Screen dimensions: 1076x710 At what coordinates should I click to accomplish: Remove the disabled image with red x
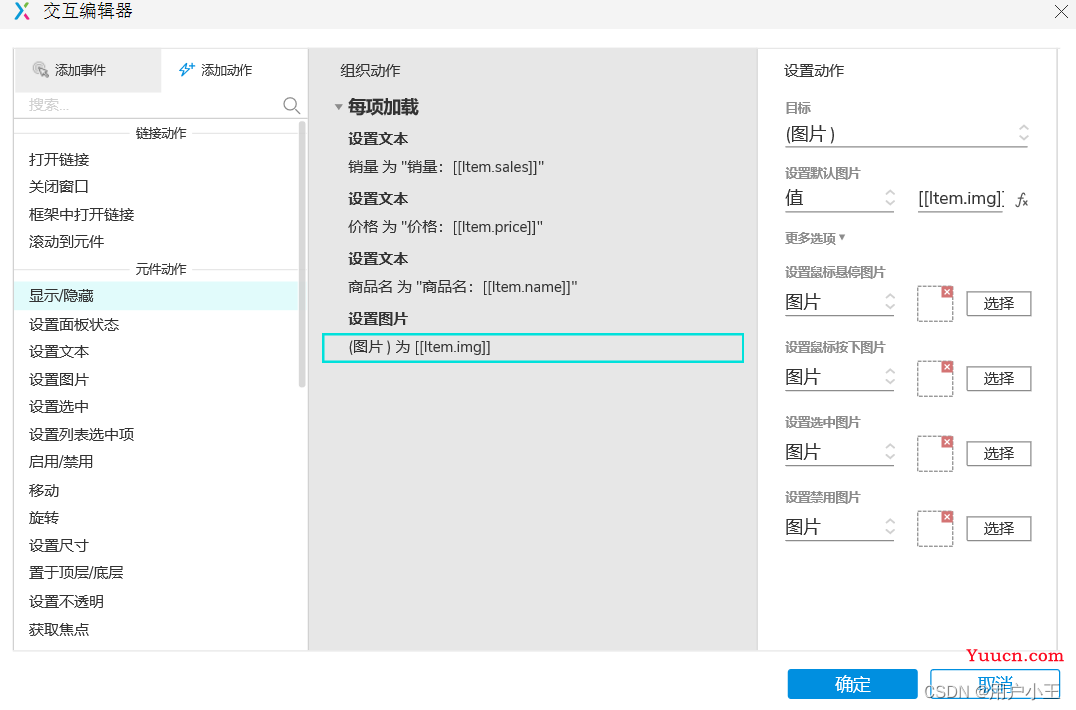pos(947,517)
